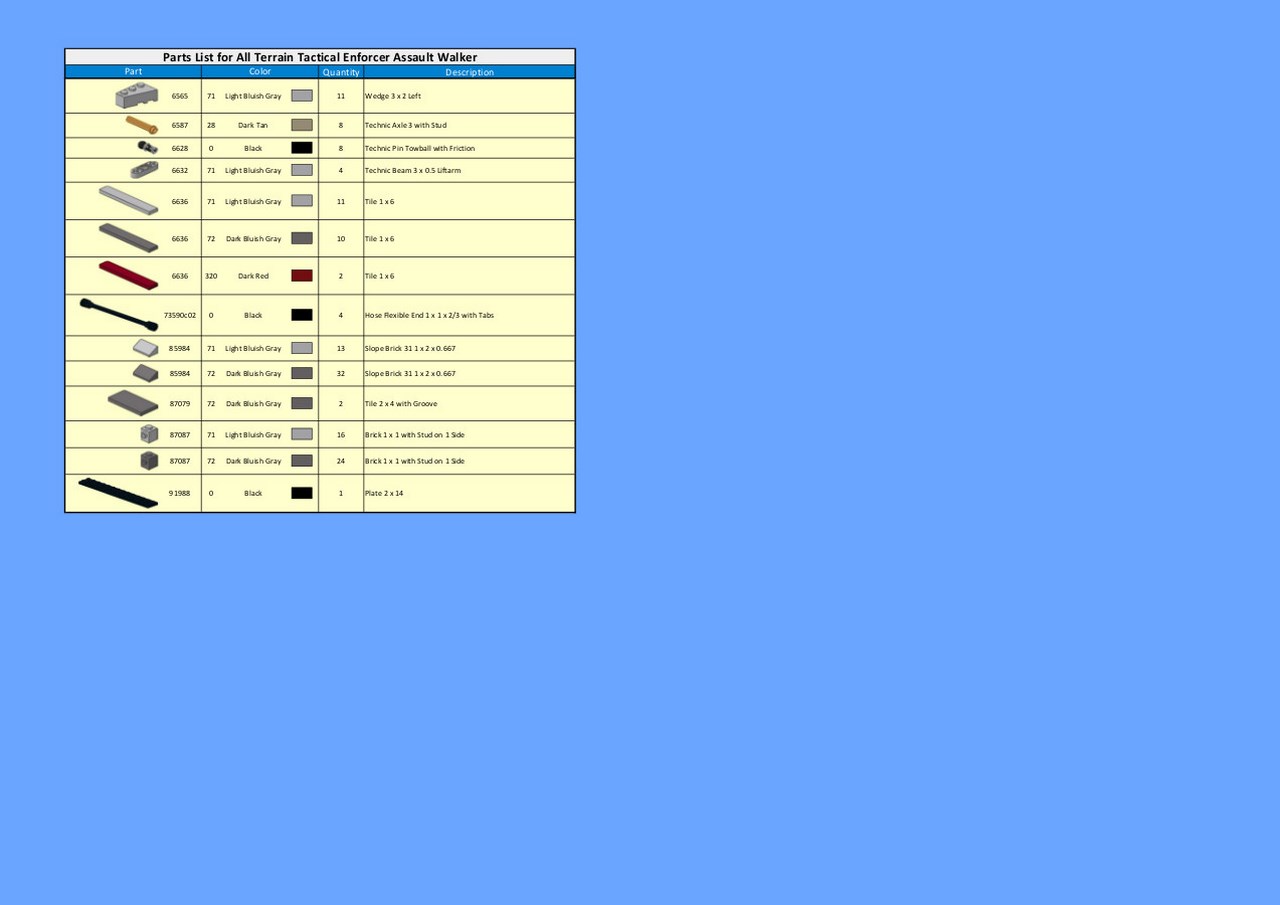Click the quantity value 24
Screen dimensions: 1280x905
[x=341, y=461]
